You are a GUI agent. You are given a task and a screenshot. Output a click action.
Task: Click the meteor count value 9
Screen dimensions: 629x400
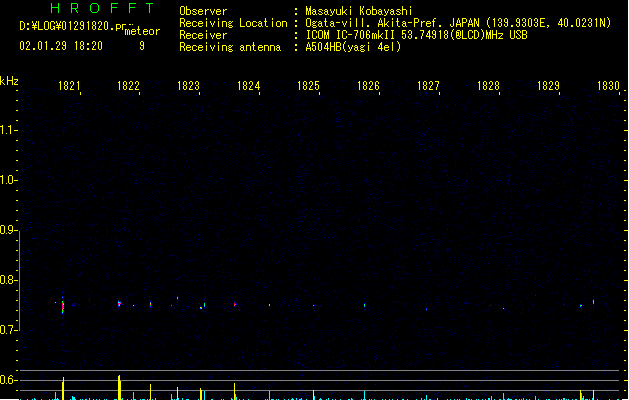tap(142, 46)
